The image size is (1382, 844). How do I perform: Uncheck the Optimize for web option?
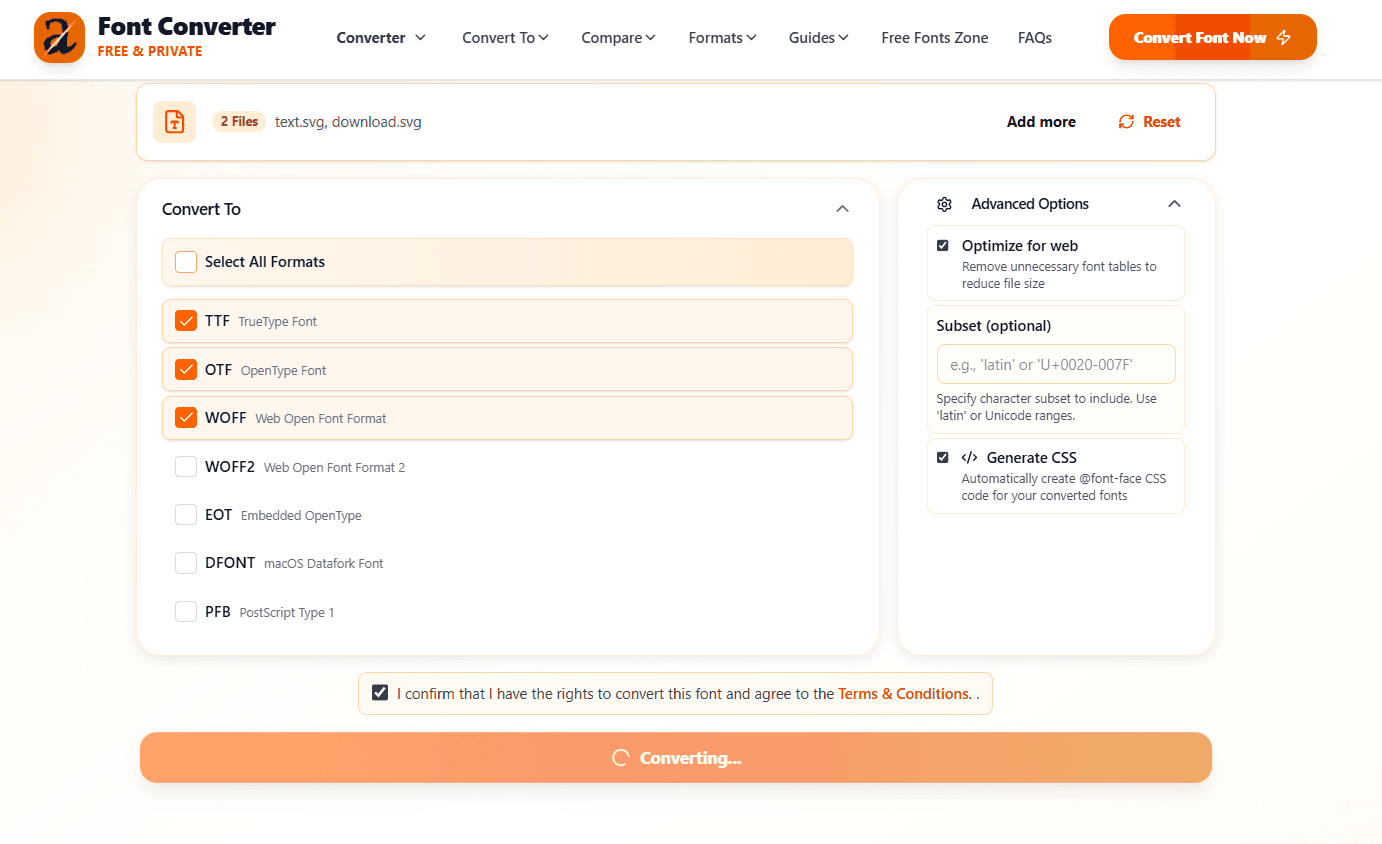942,244
